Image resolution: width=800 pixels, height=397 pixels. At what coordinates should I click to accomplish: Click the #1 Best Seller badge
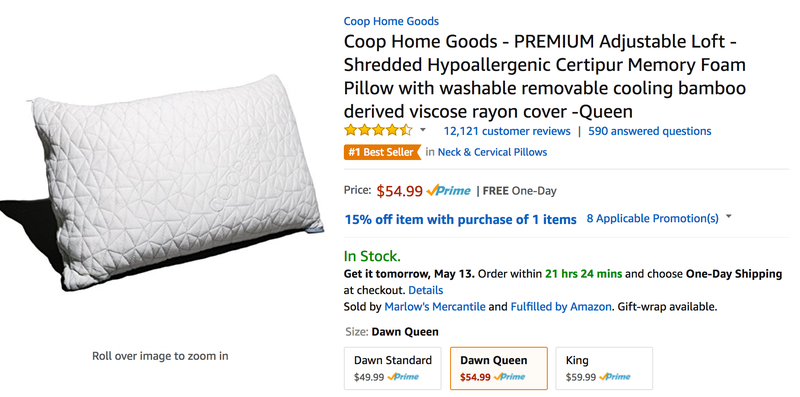tap(382, 152)
